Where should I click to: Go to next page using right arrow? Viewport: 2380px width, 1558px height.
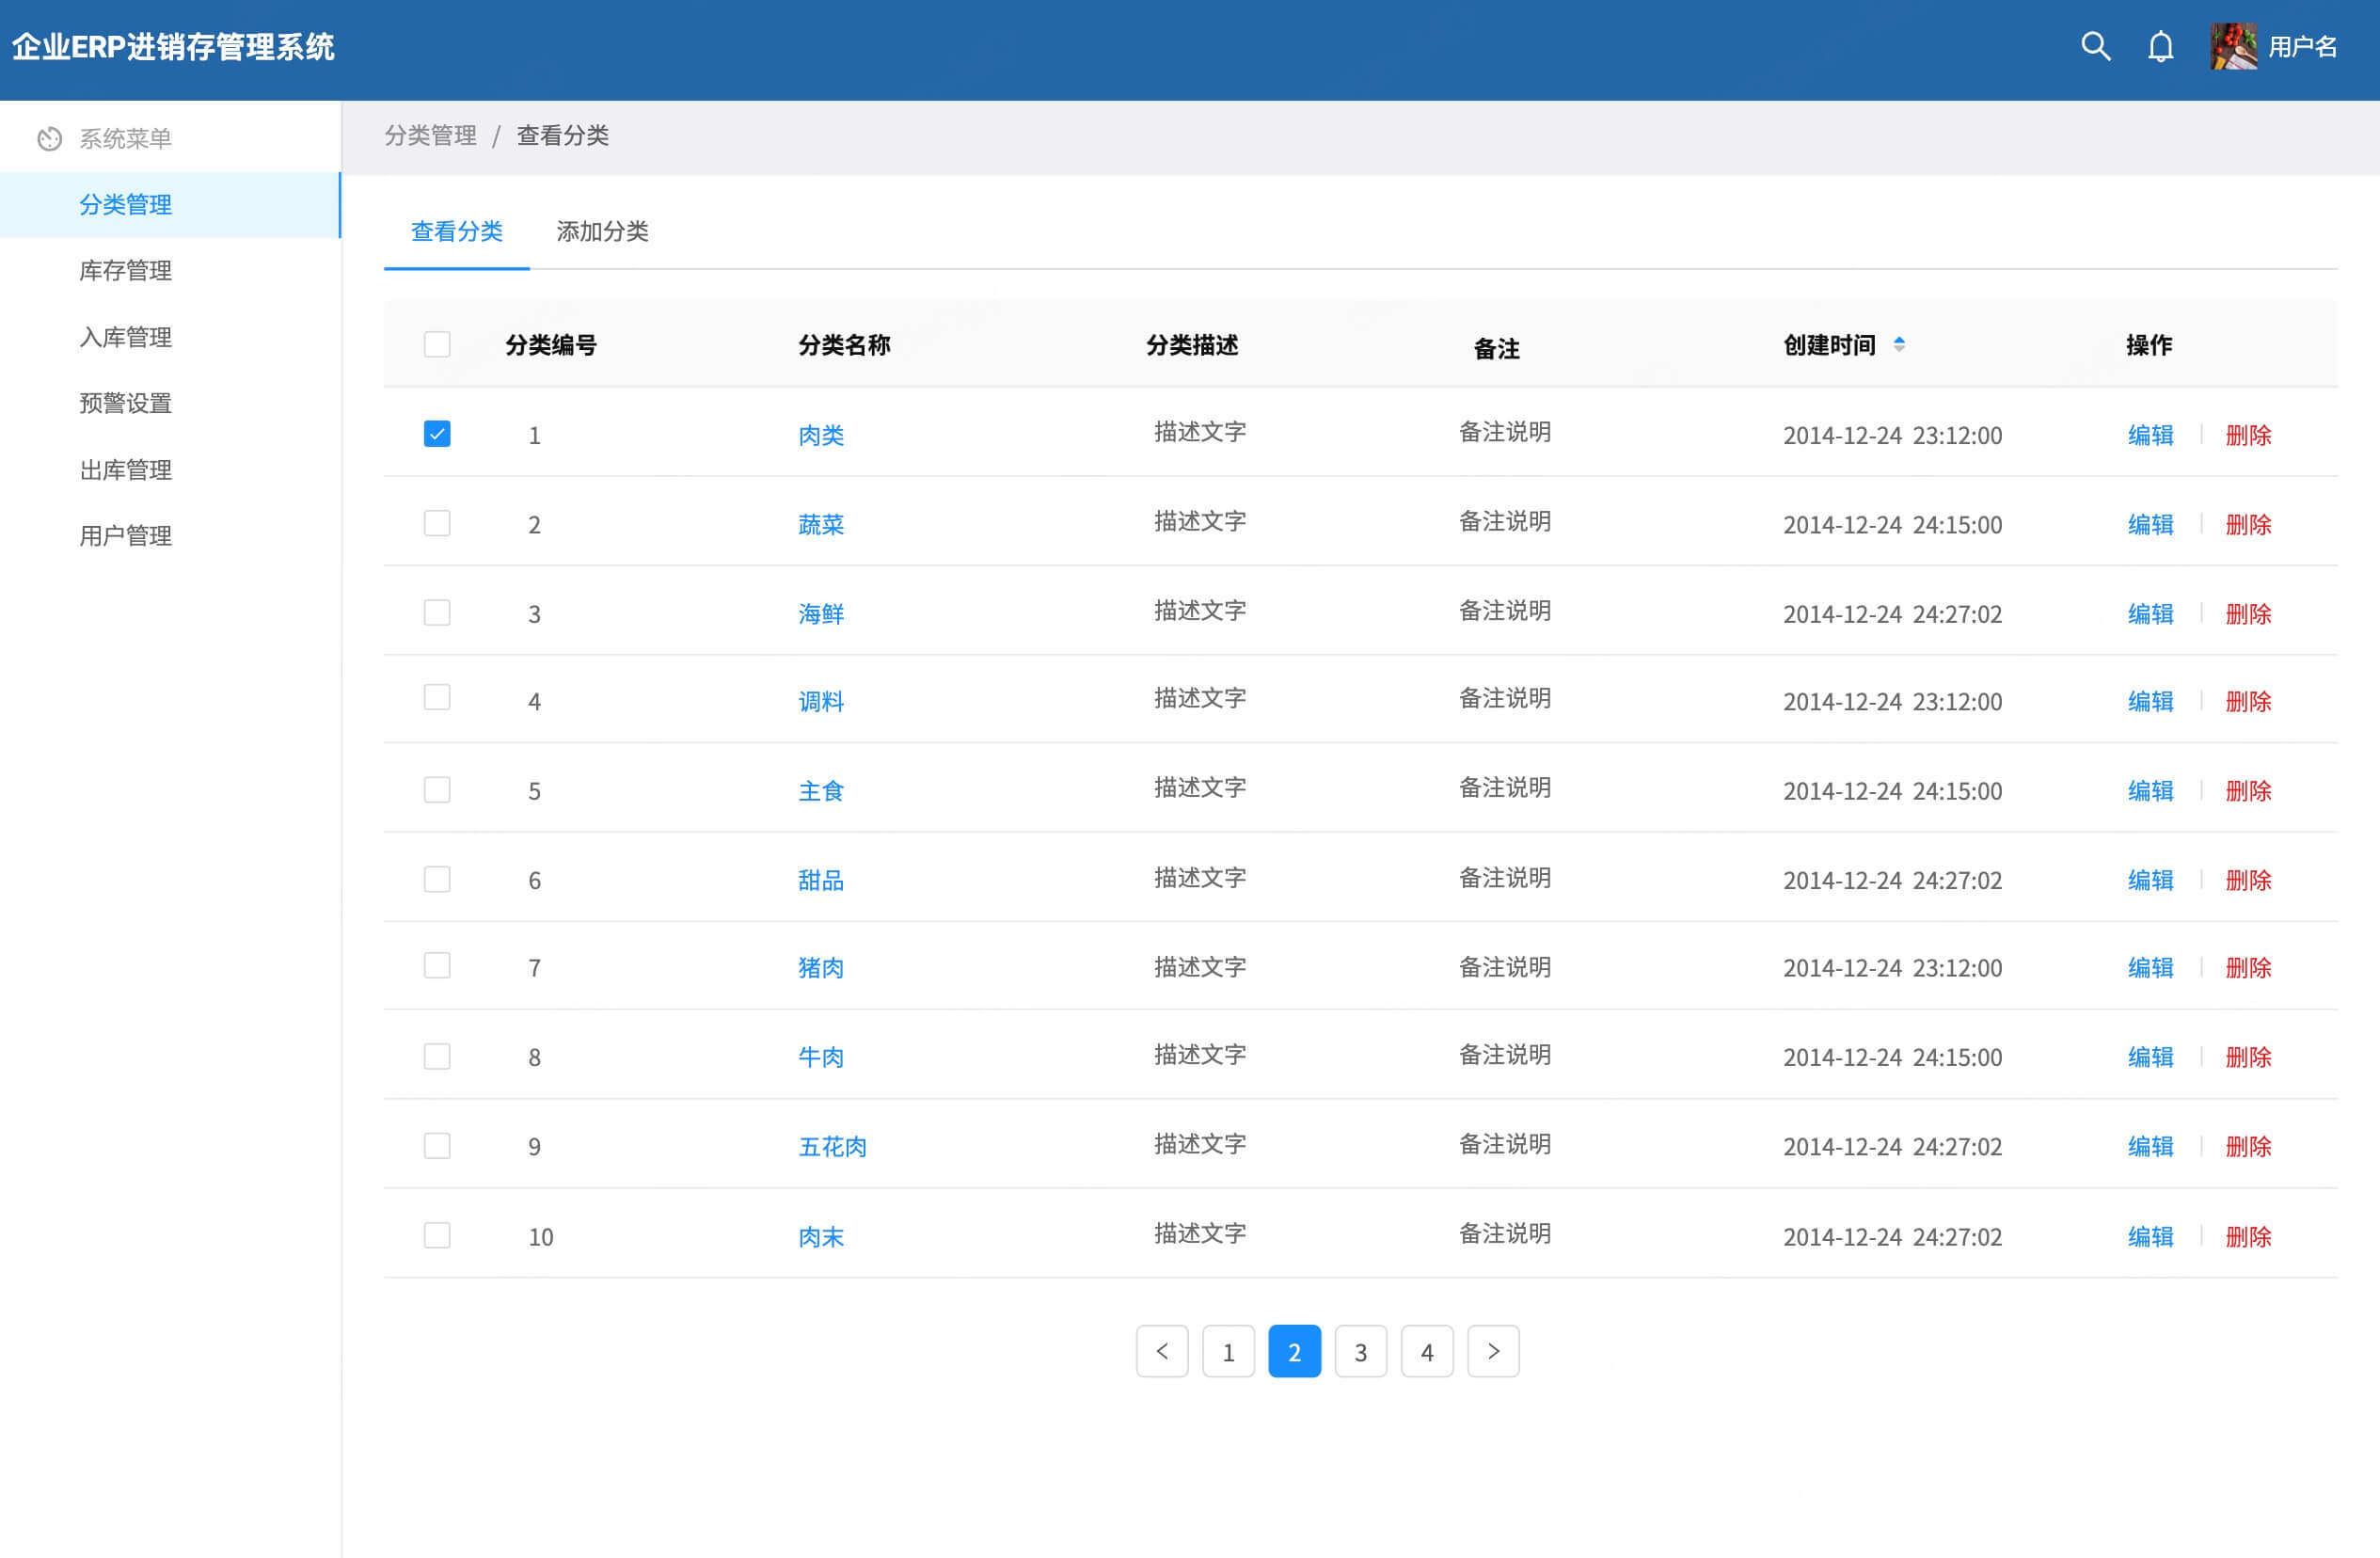point(1493,1351)
